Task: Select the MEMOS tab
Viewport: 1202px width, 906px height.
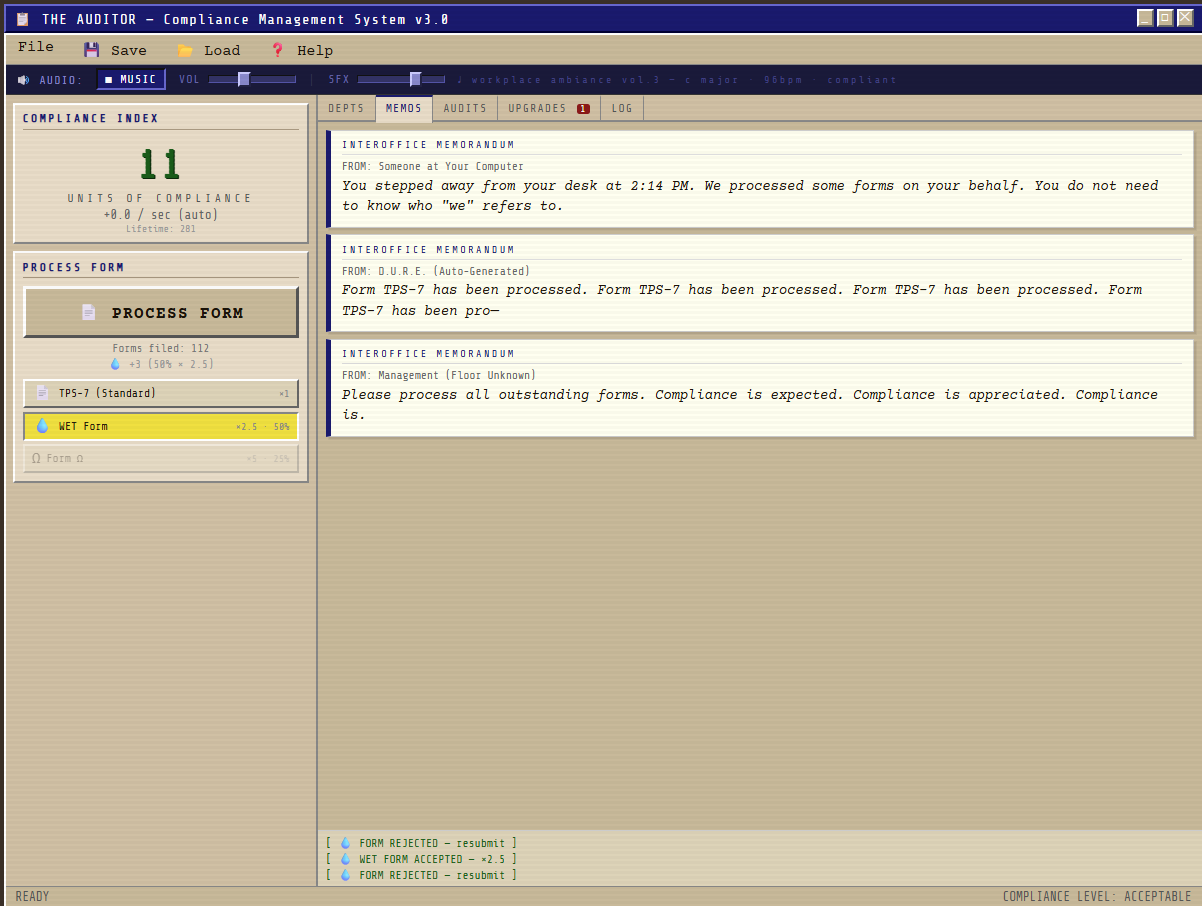Action: 404,108
